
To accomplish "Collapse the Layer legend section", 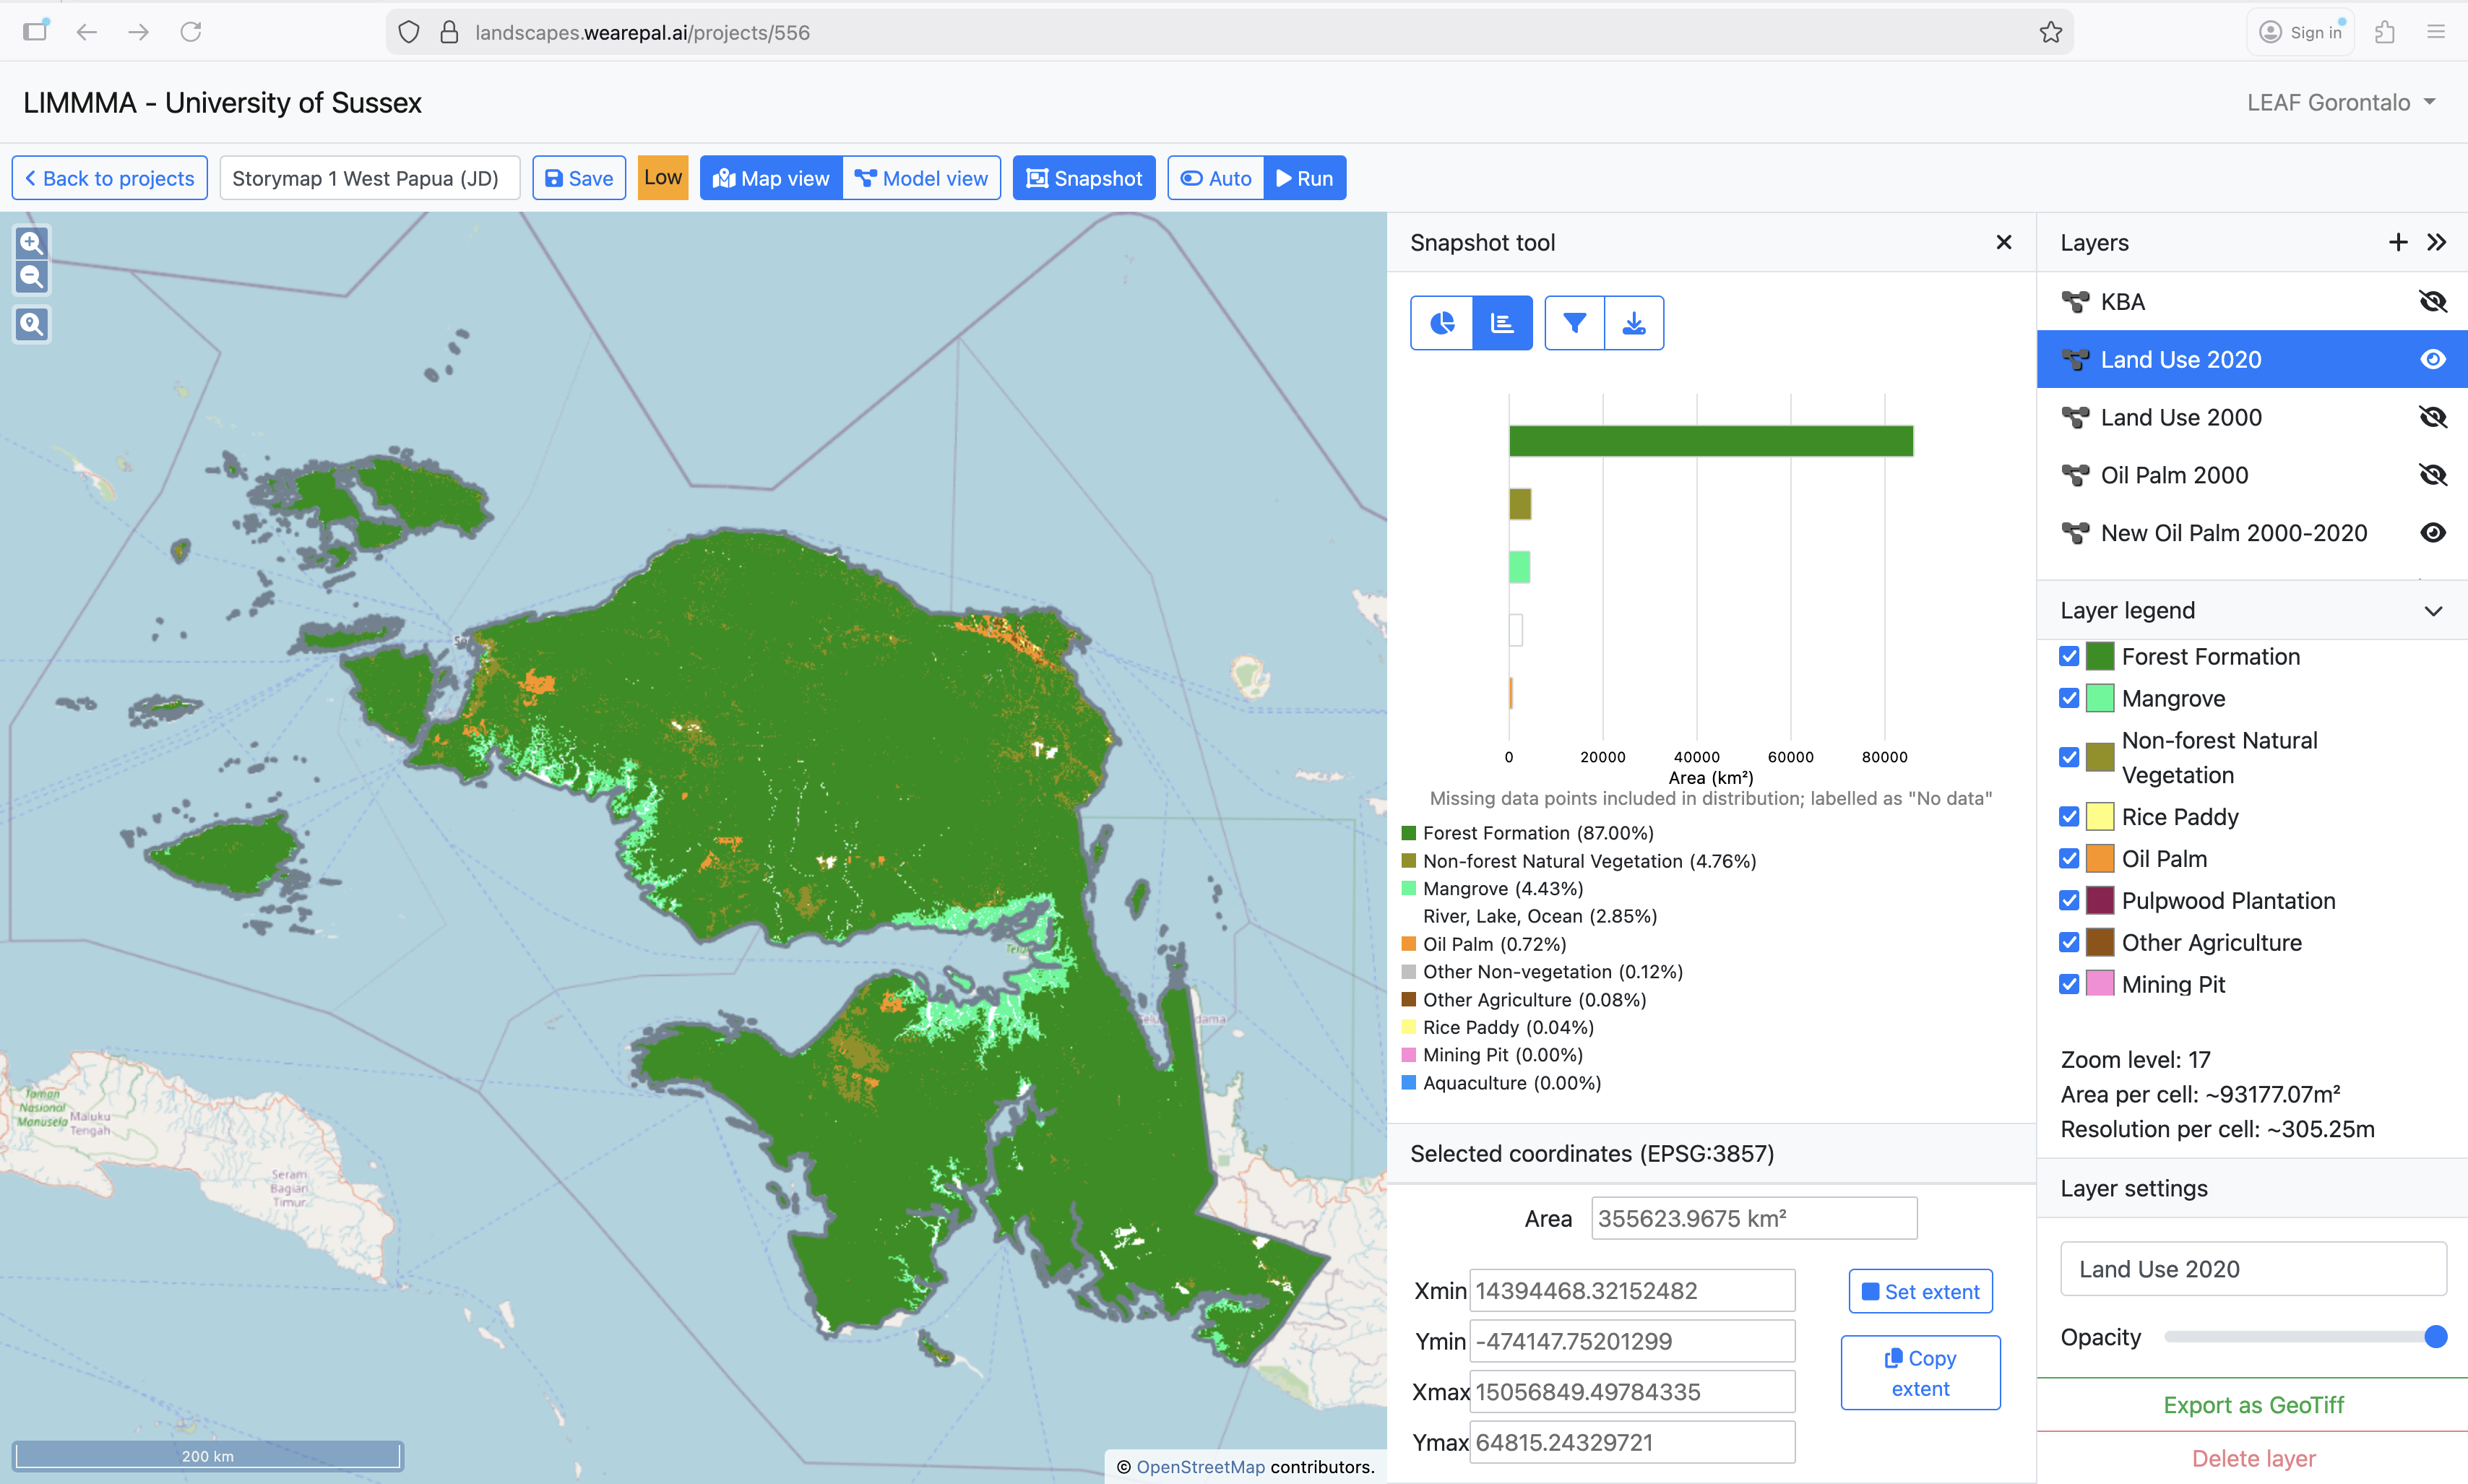I will coord(2433,610).
